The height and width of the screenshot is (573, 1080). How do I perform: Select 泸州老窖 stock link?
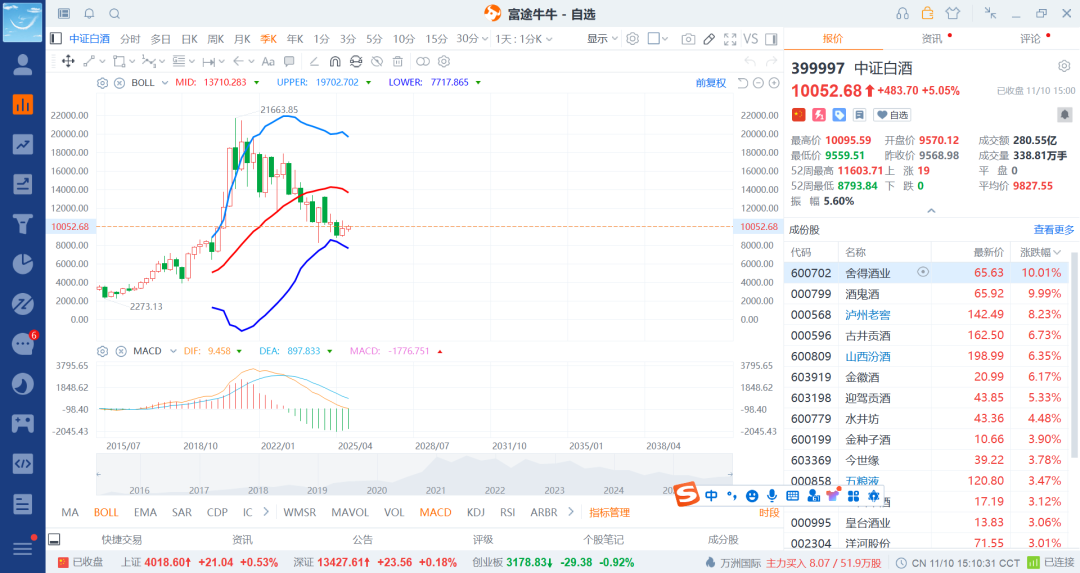[868, 314]
